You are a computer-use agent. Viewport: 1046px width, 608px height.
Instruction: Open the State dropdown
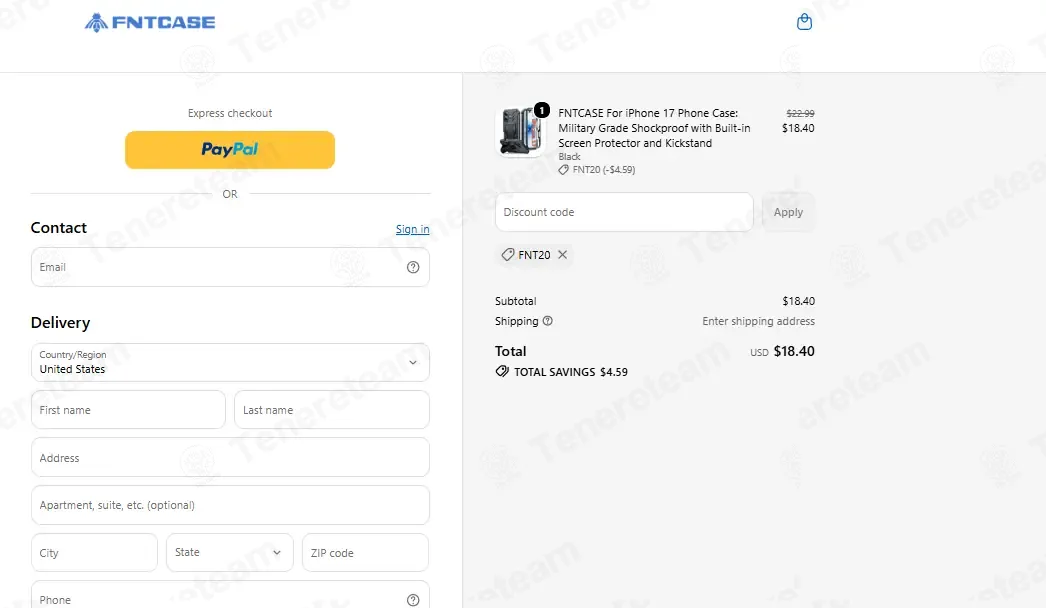(x=229, y=552)
